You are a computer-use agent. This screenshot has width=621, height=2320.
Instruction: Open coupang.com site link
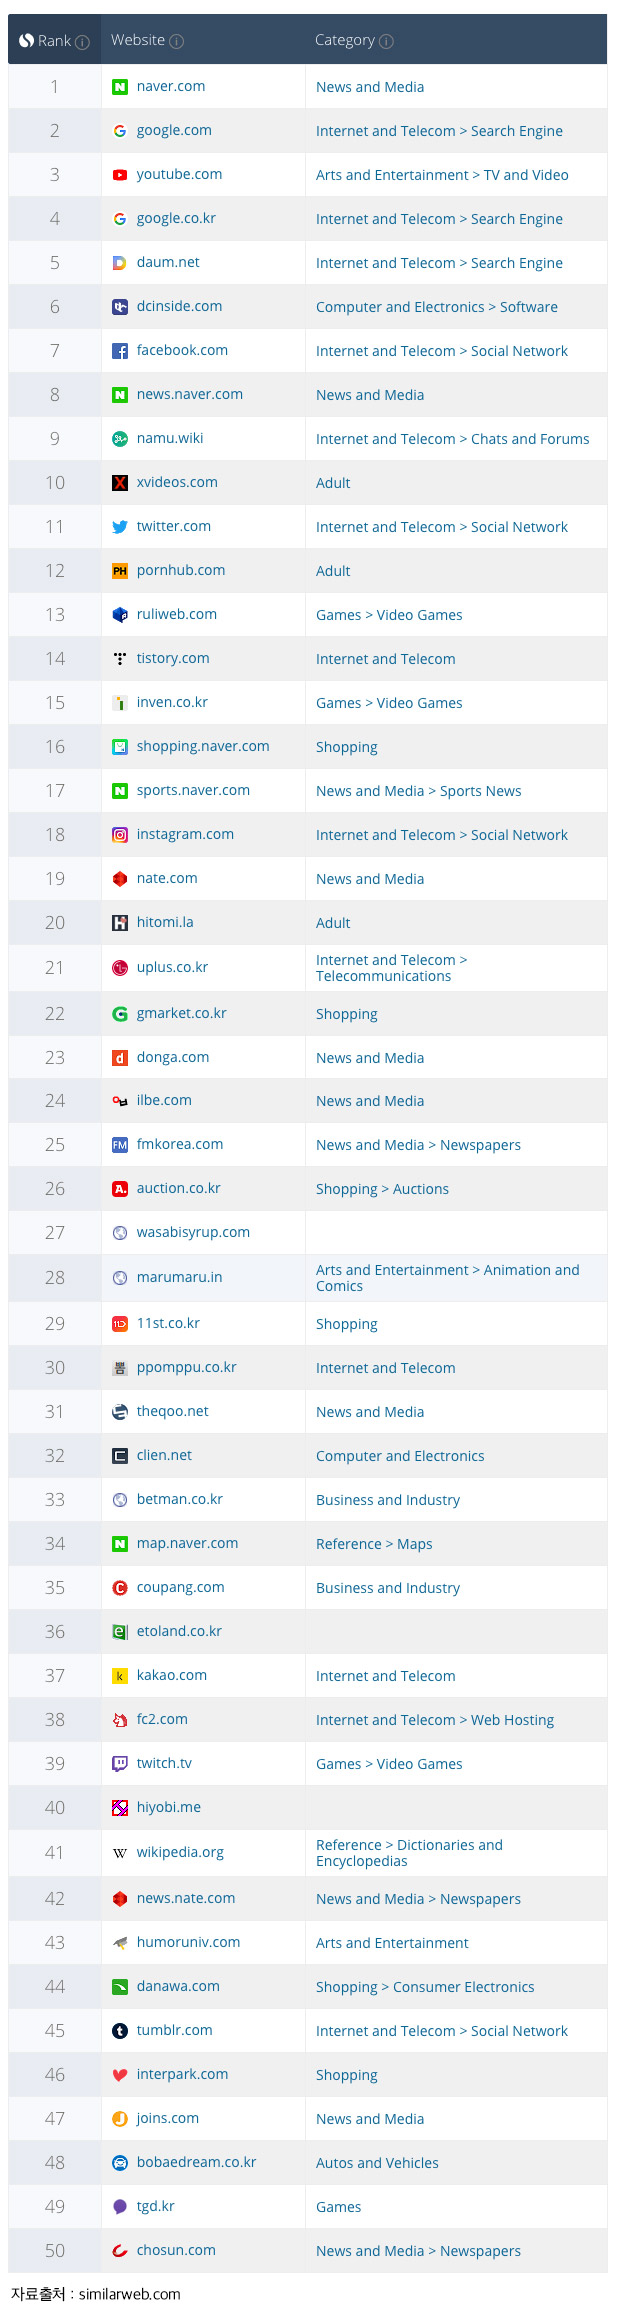click(x=180, y=1588)
